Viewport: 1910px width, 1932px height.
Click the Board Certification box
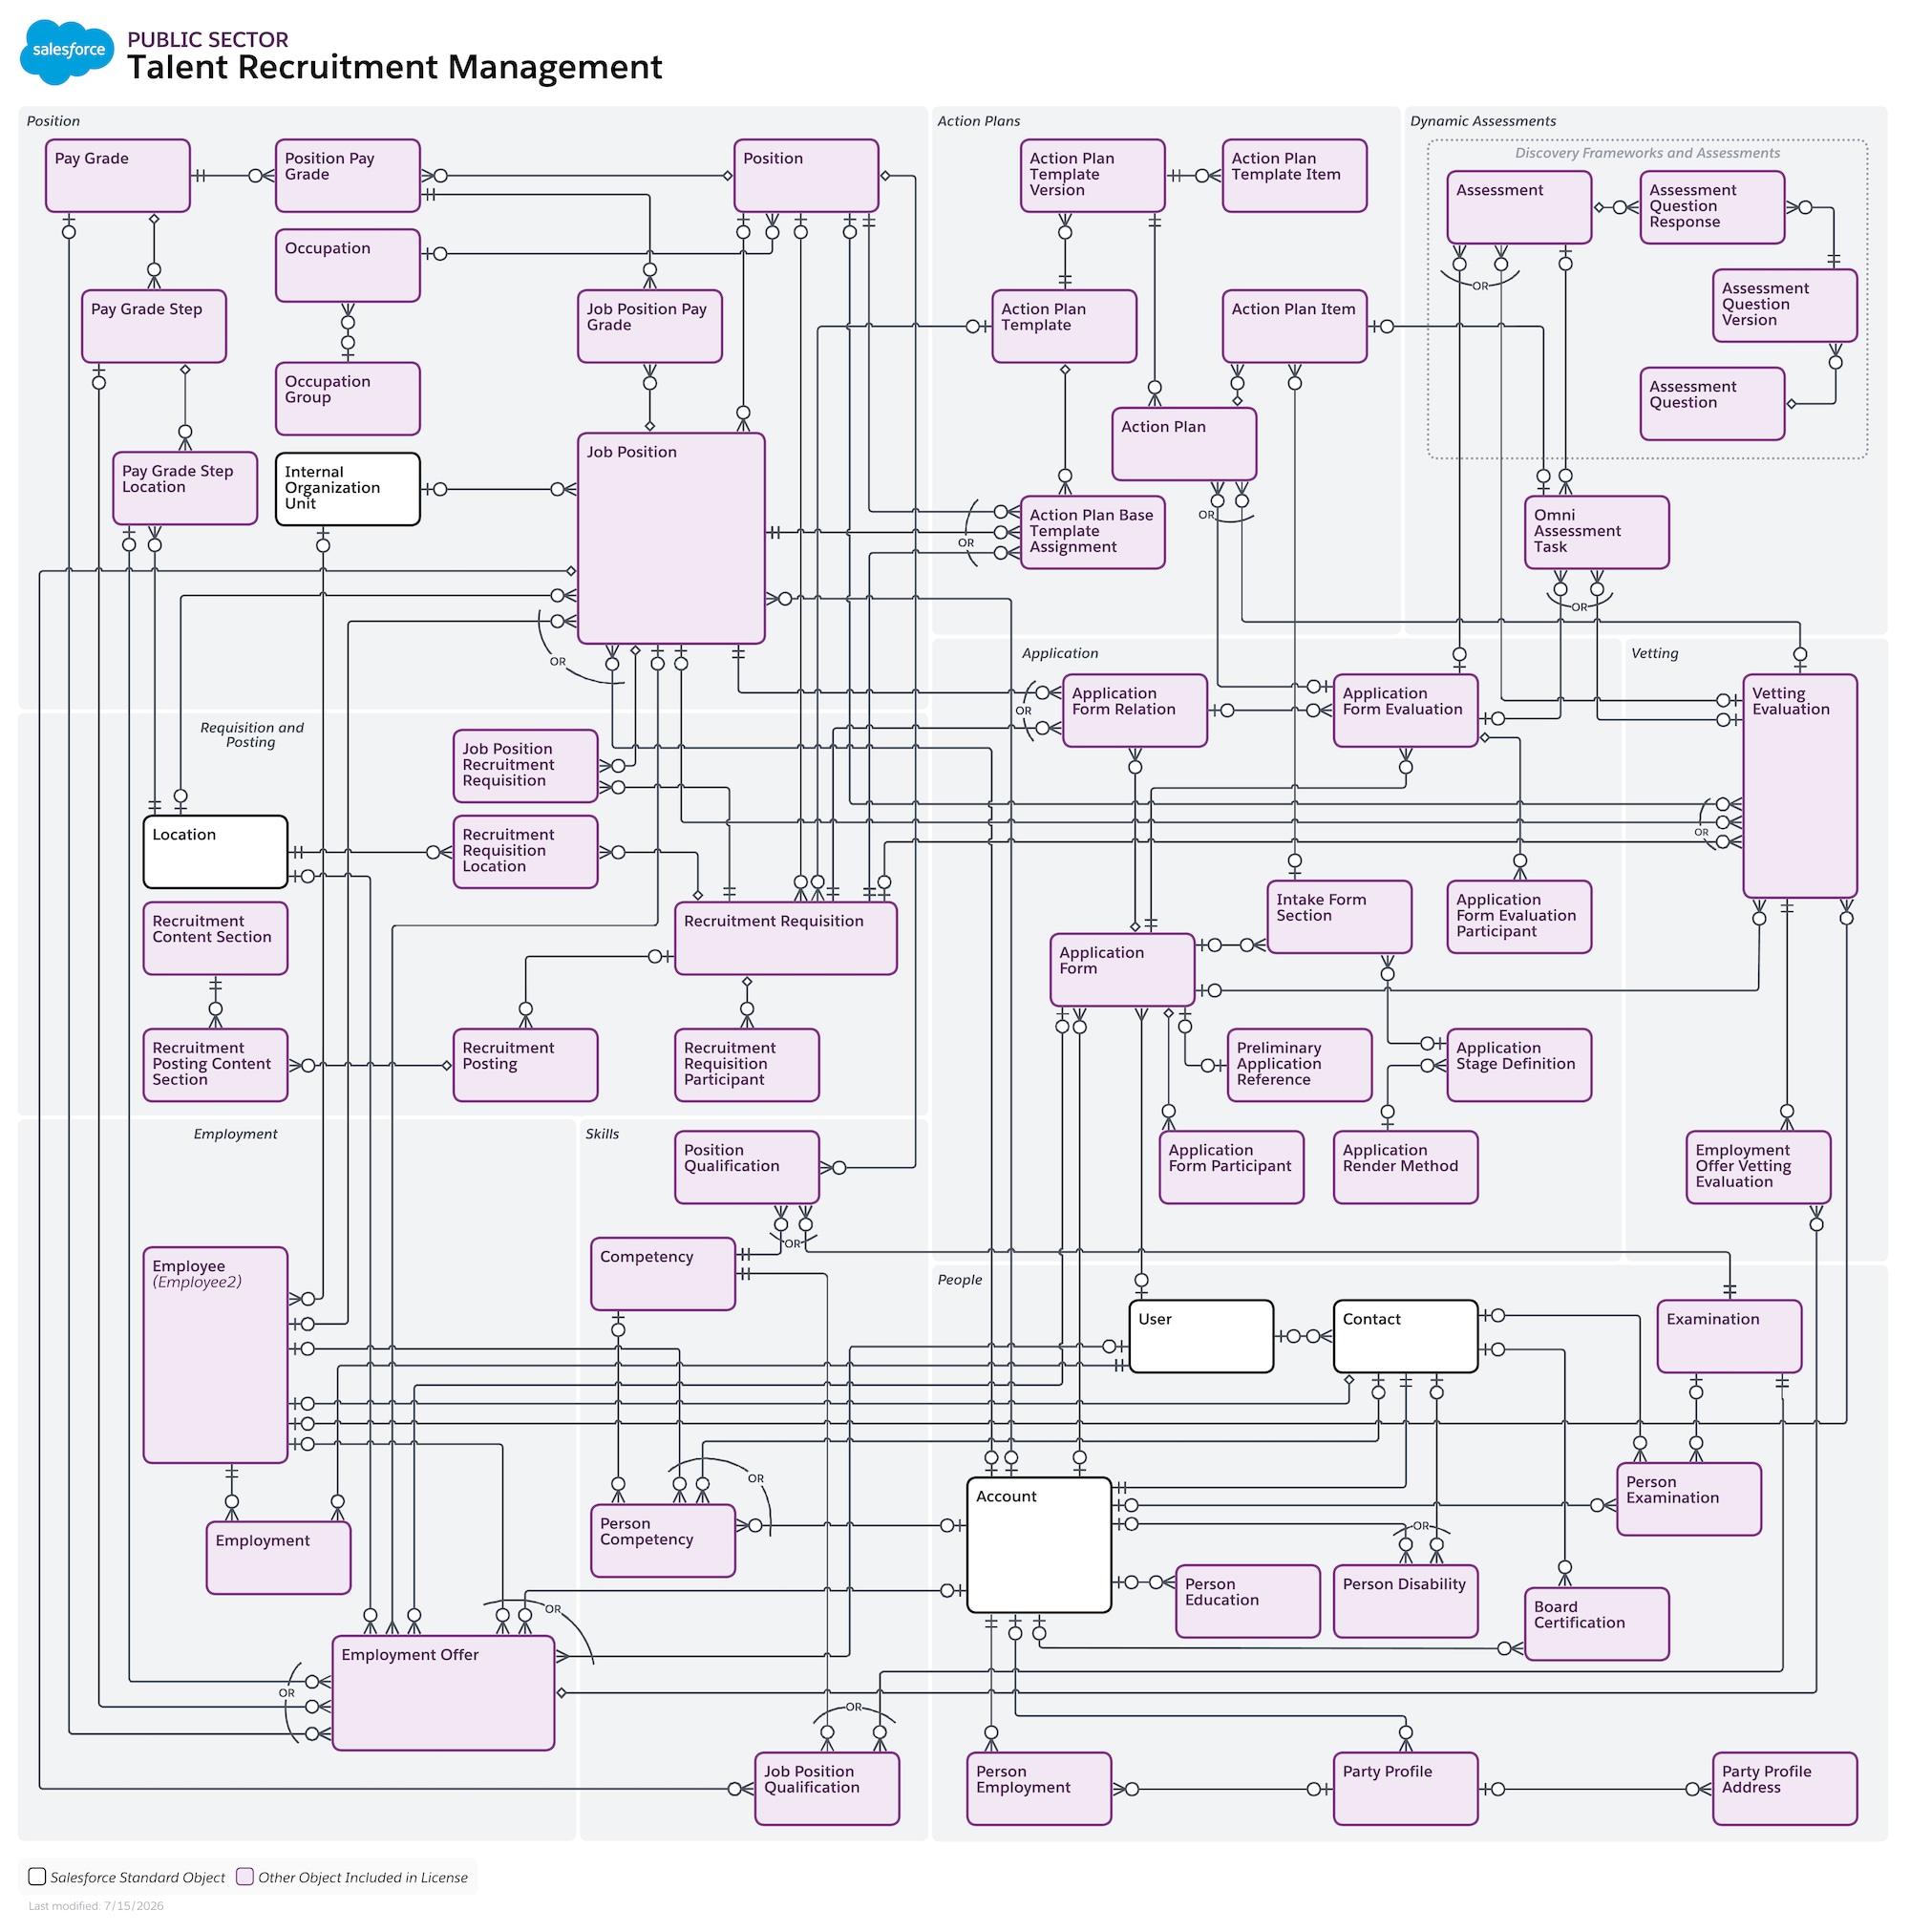coord(1596,1624)
